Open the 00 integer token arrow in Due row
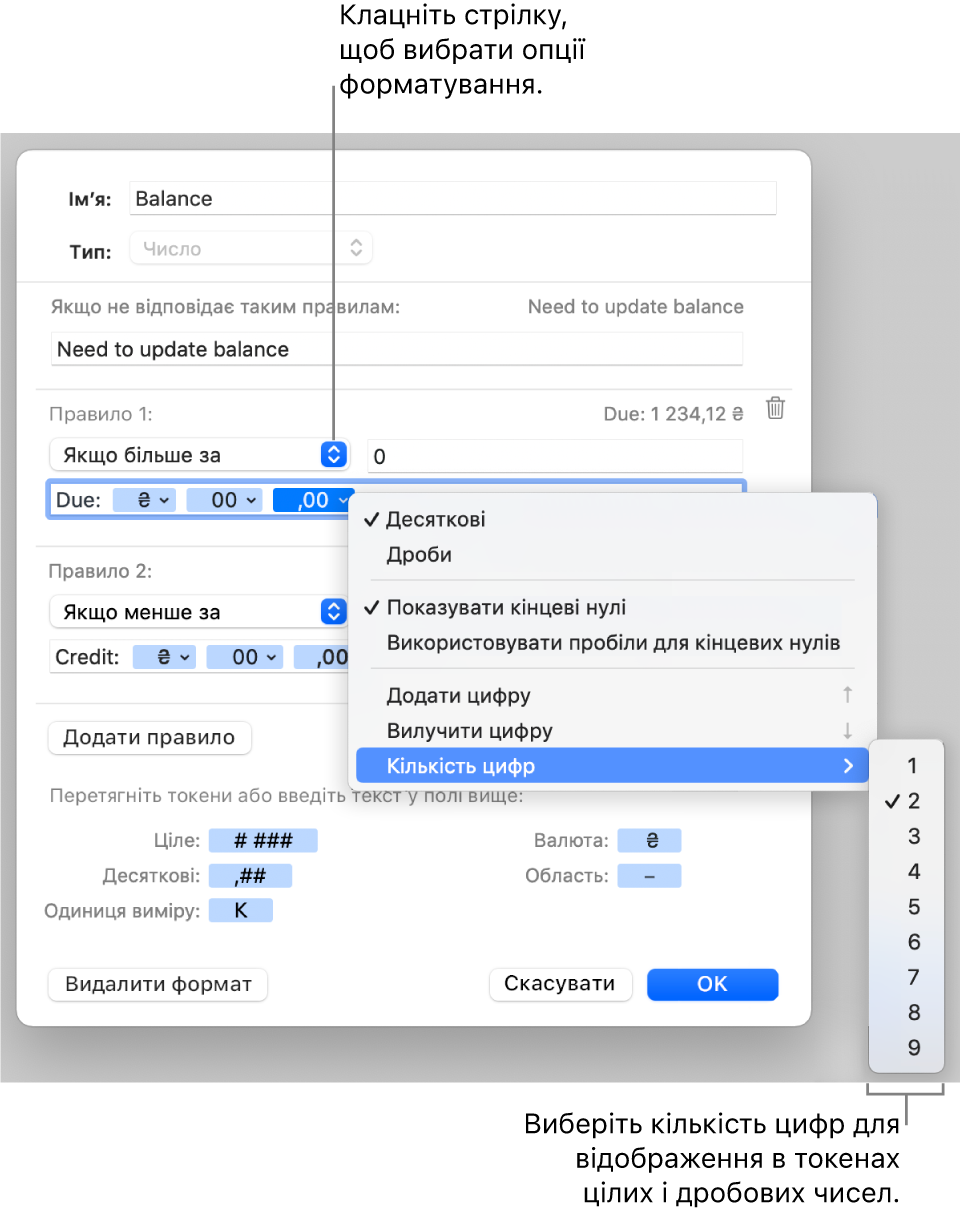The height and width of the screenshot is (1218, 960). pos(252,500)
